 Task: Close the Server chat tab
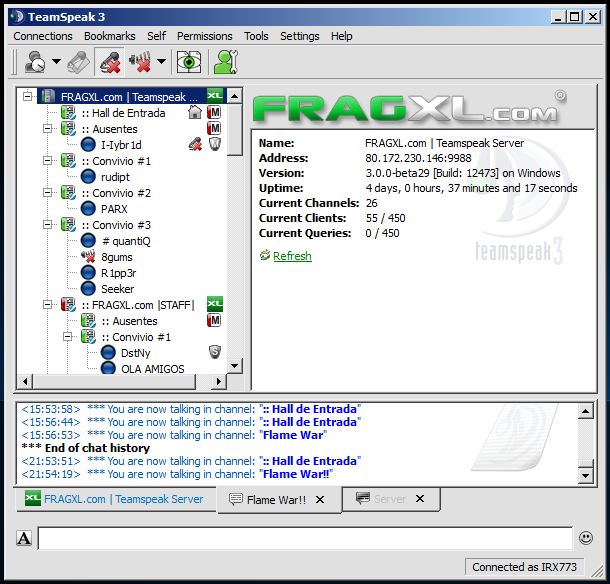[420, 499]
